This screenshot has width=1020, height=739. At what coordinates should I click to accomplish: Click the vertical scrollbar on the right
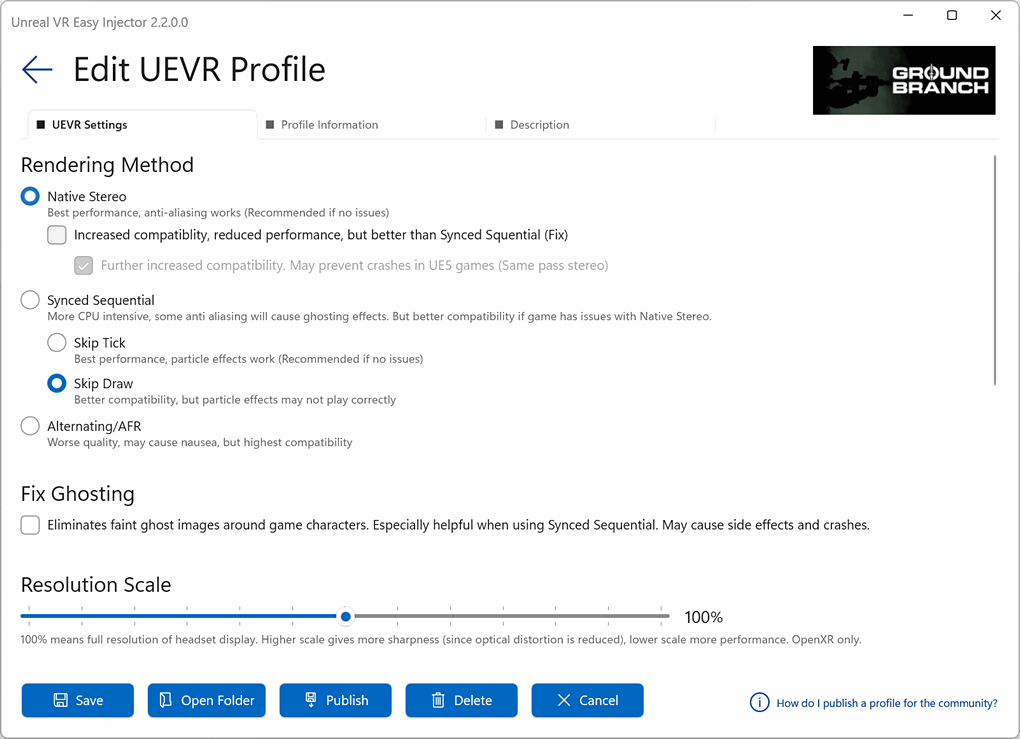coord(995,270)
